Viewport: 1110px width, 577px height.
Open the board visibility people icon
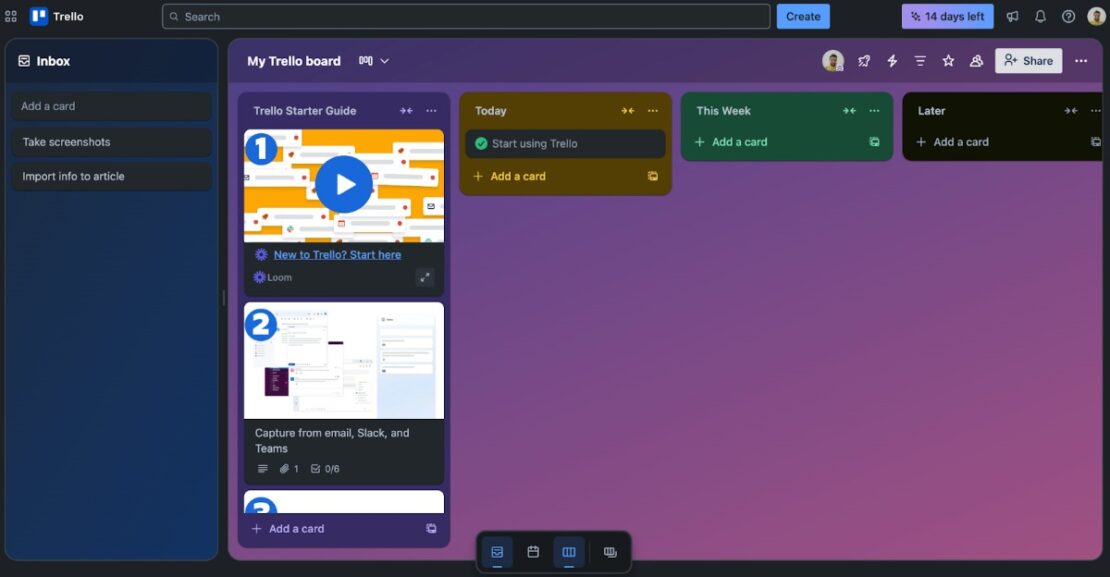pos(976,61)
